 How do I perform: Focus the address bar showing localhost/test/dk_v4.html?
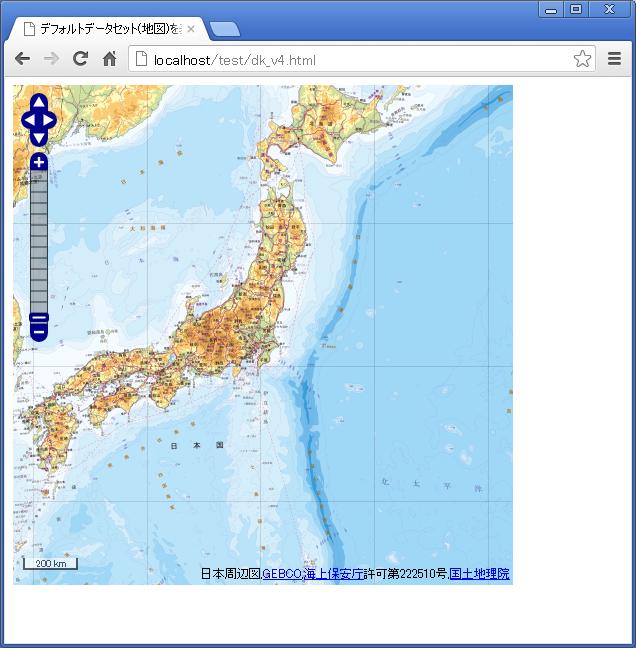tap(350, 60)
